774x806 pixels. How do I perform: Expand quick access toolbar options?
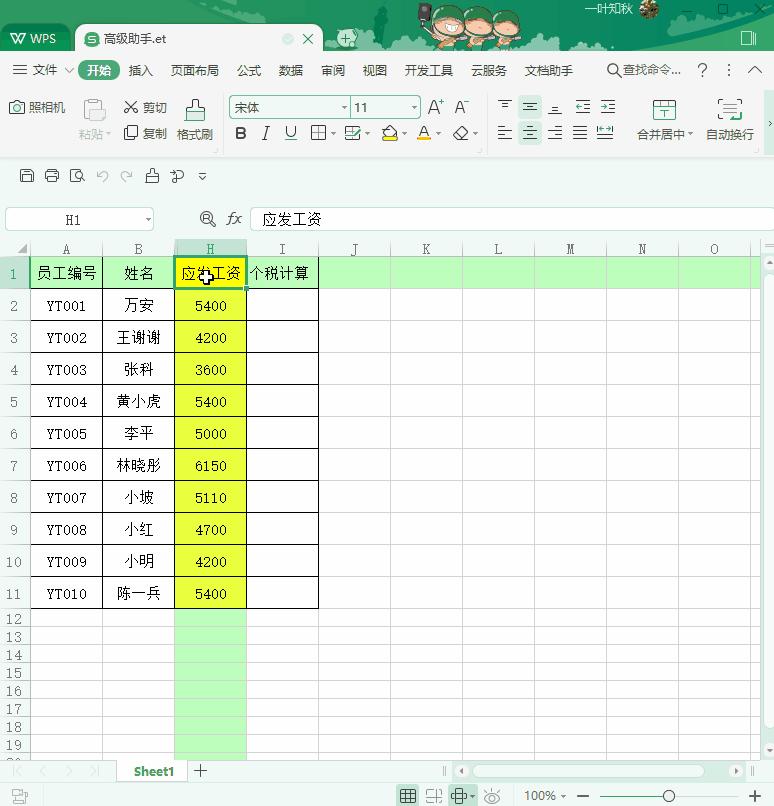(x=202, y=177)
